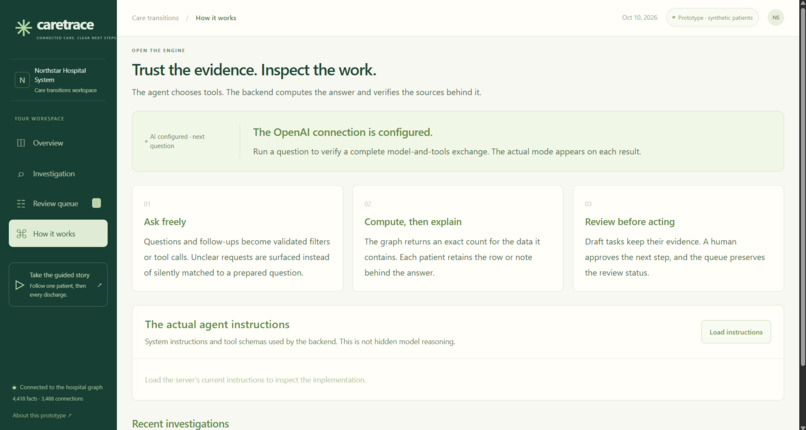806x430 pixels.
Task: Open the Overview workspace page
Action: 58,143
